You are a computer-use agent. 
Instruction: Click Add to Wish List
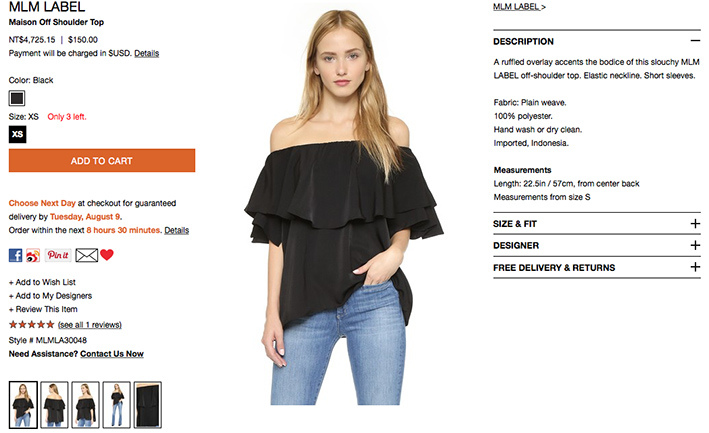pos(43,282)
